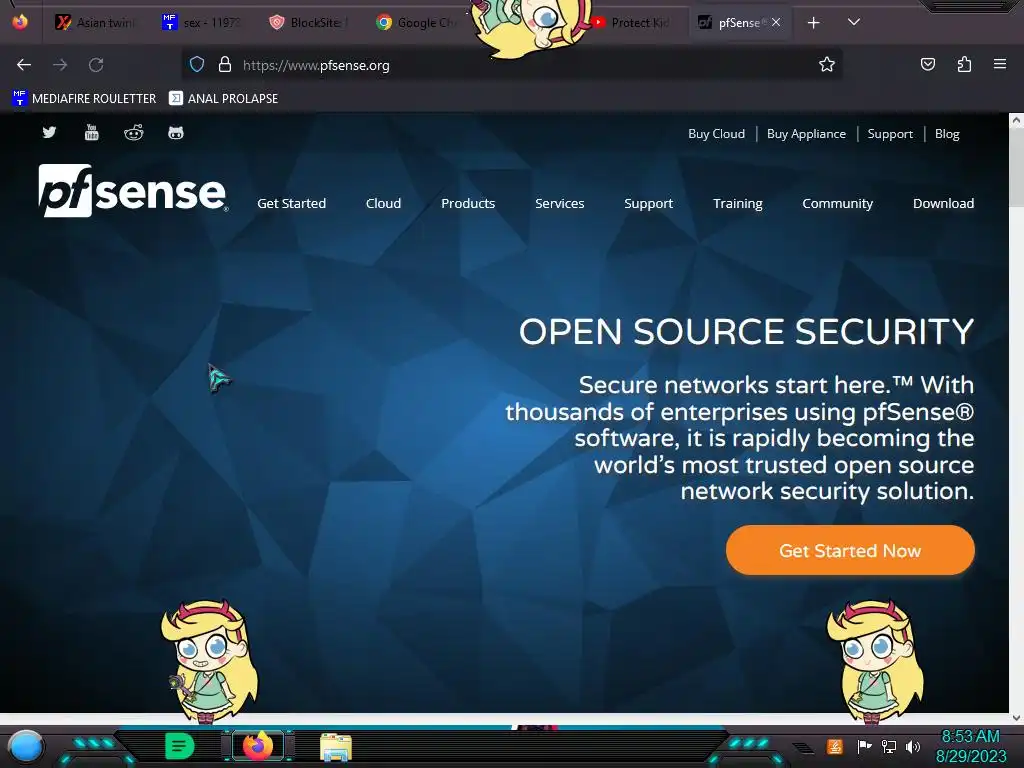The height and width of the screenshot is (768, 1024).
Task: Click the Buy Cloud link
Action: [x=716, y=134]
